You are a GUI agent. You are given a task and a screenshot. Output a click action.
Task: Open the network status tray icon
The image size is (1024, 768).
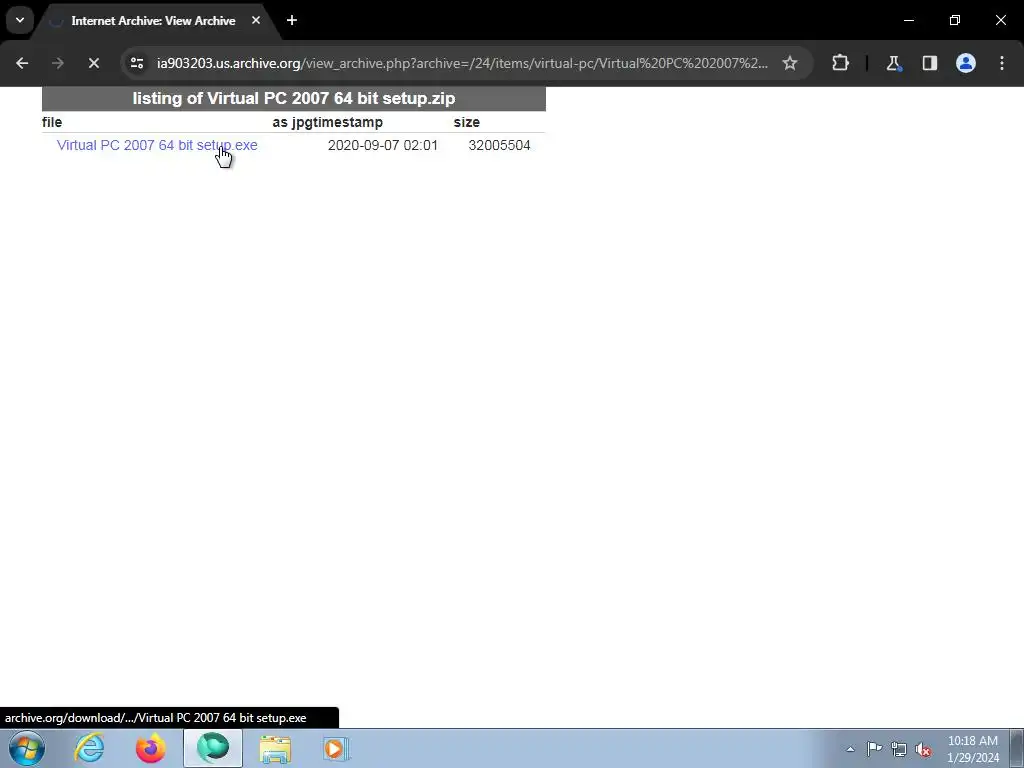[899, 749]
